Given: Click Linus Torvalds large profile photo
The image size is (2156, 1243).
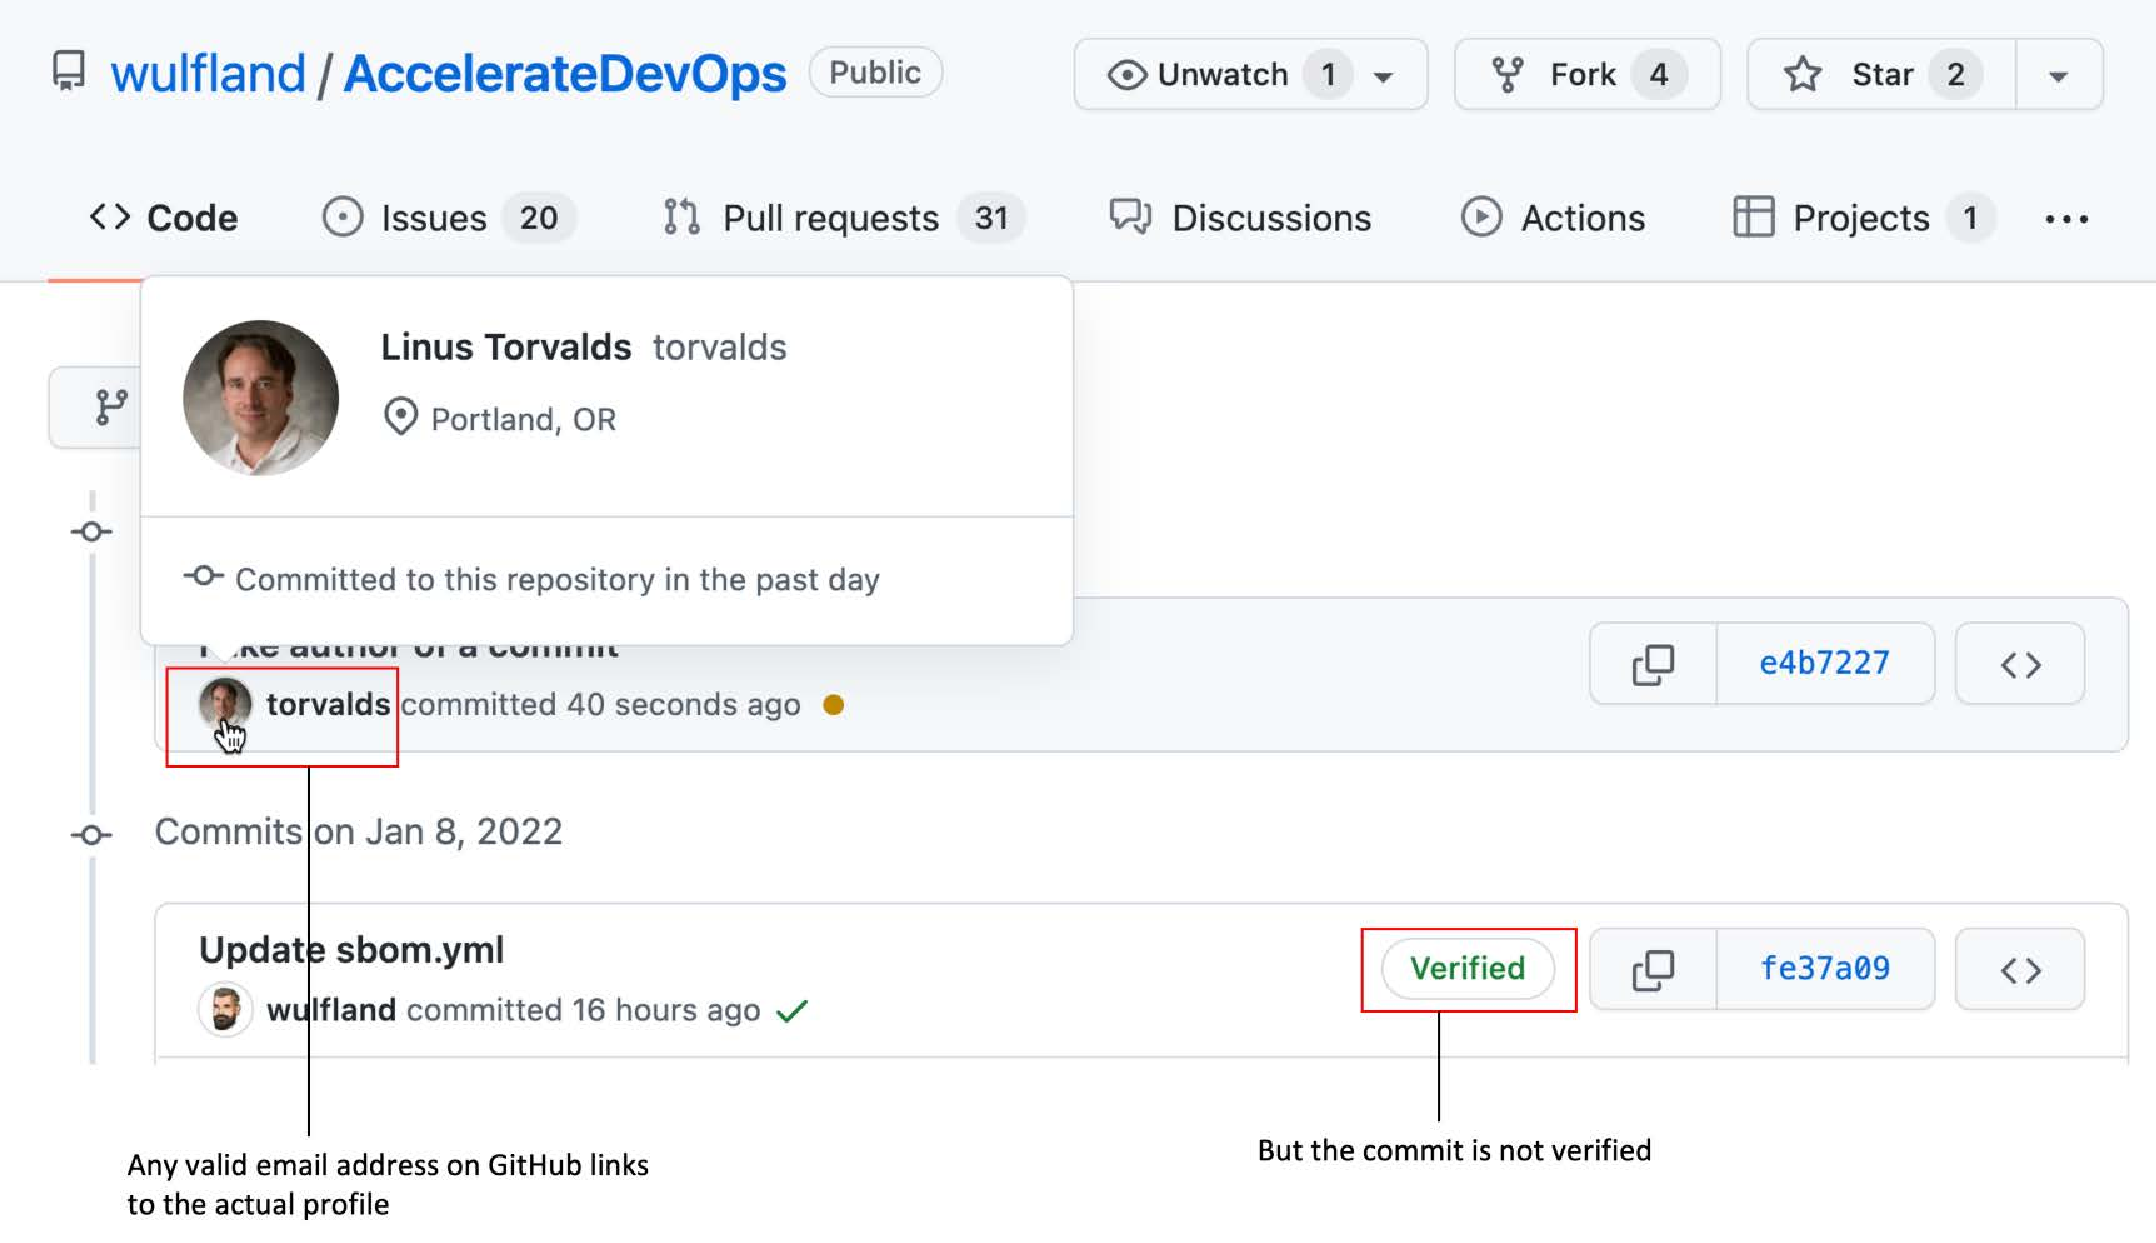Looking at the screenshot, I should pyautogui.click(x=261, y=398).
